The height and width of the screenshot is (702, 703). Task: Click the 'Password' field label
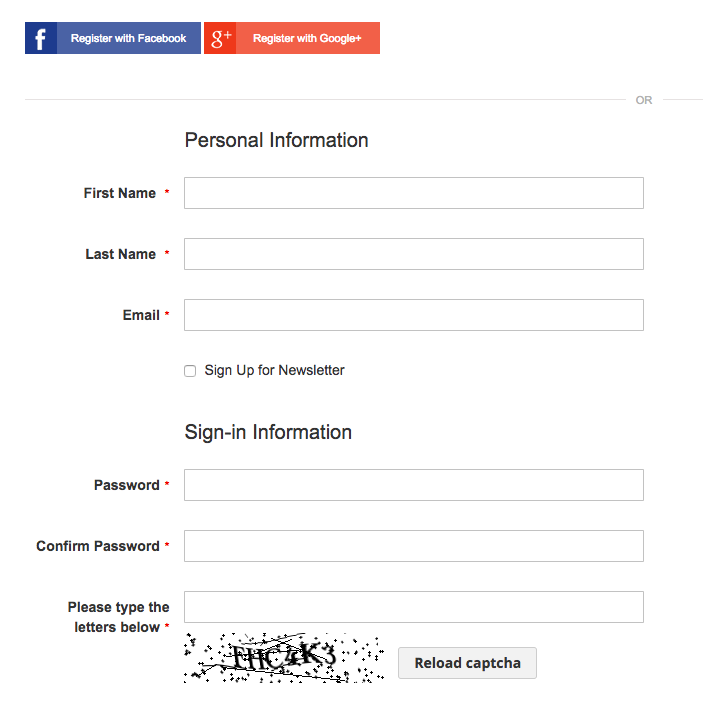[127, 485]
